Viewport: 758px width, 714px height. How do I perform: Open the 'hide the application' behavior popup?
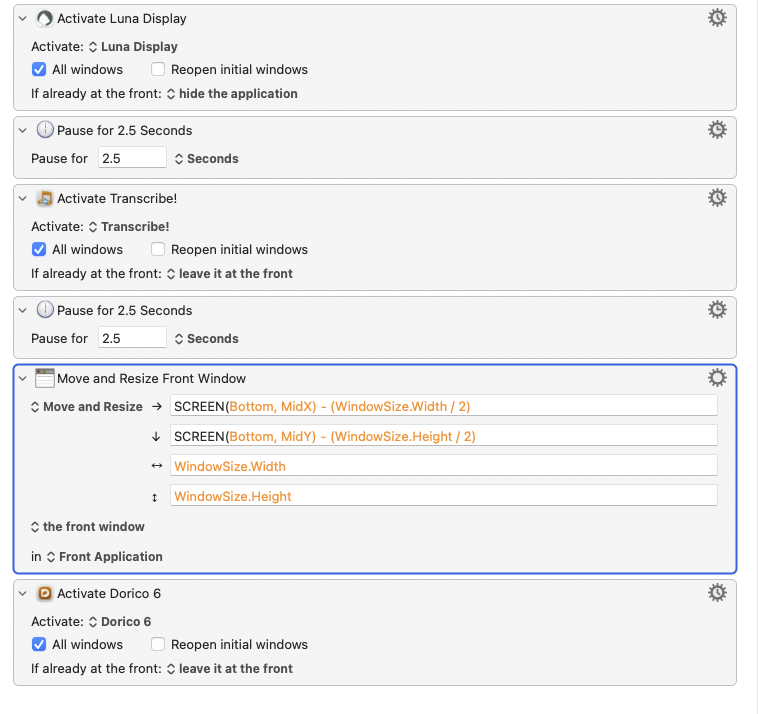pyautogui.click(x=231, y=94)
